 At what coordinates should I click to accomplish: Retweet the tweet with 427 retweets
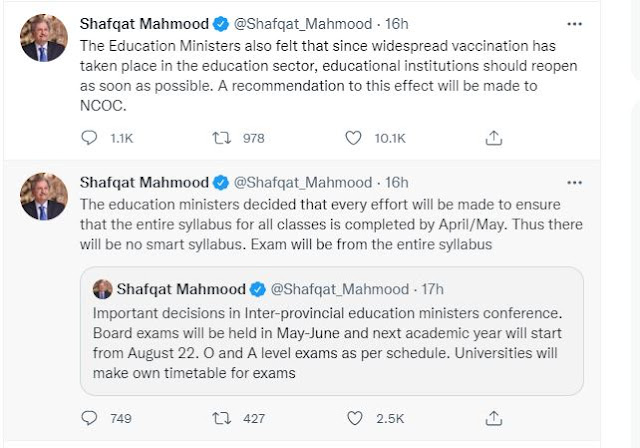pos(224,417)
